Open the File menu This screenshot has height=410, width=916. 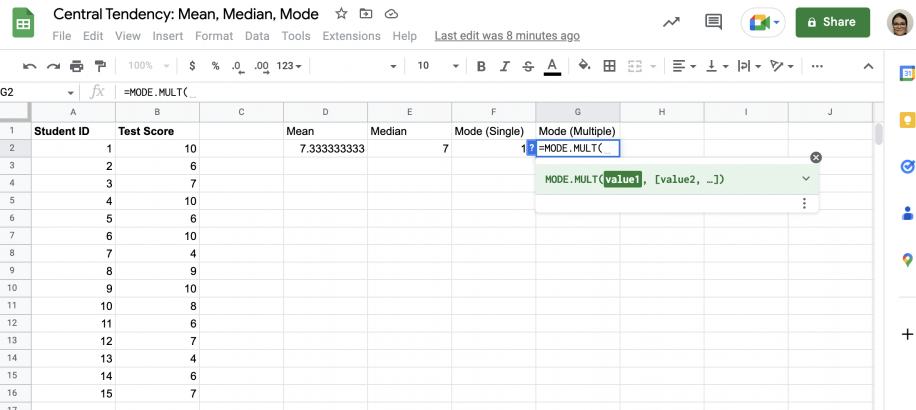[61, 36]
